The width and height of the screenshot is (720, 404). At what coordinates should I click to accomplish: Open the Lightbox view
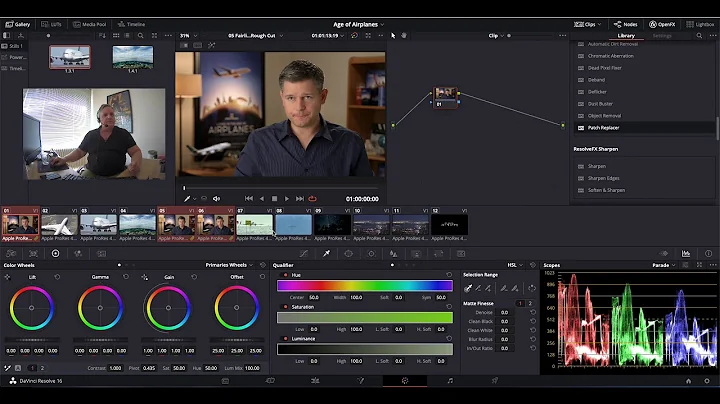[x=700, y=24]
